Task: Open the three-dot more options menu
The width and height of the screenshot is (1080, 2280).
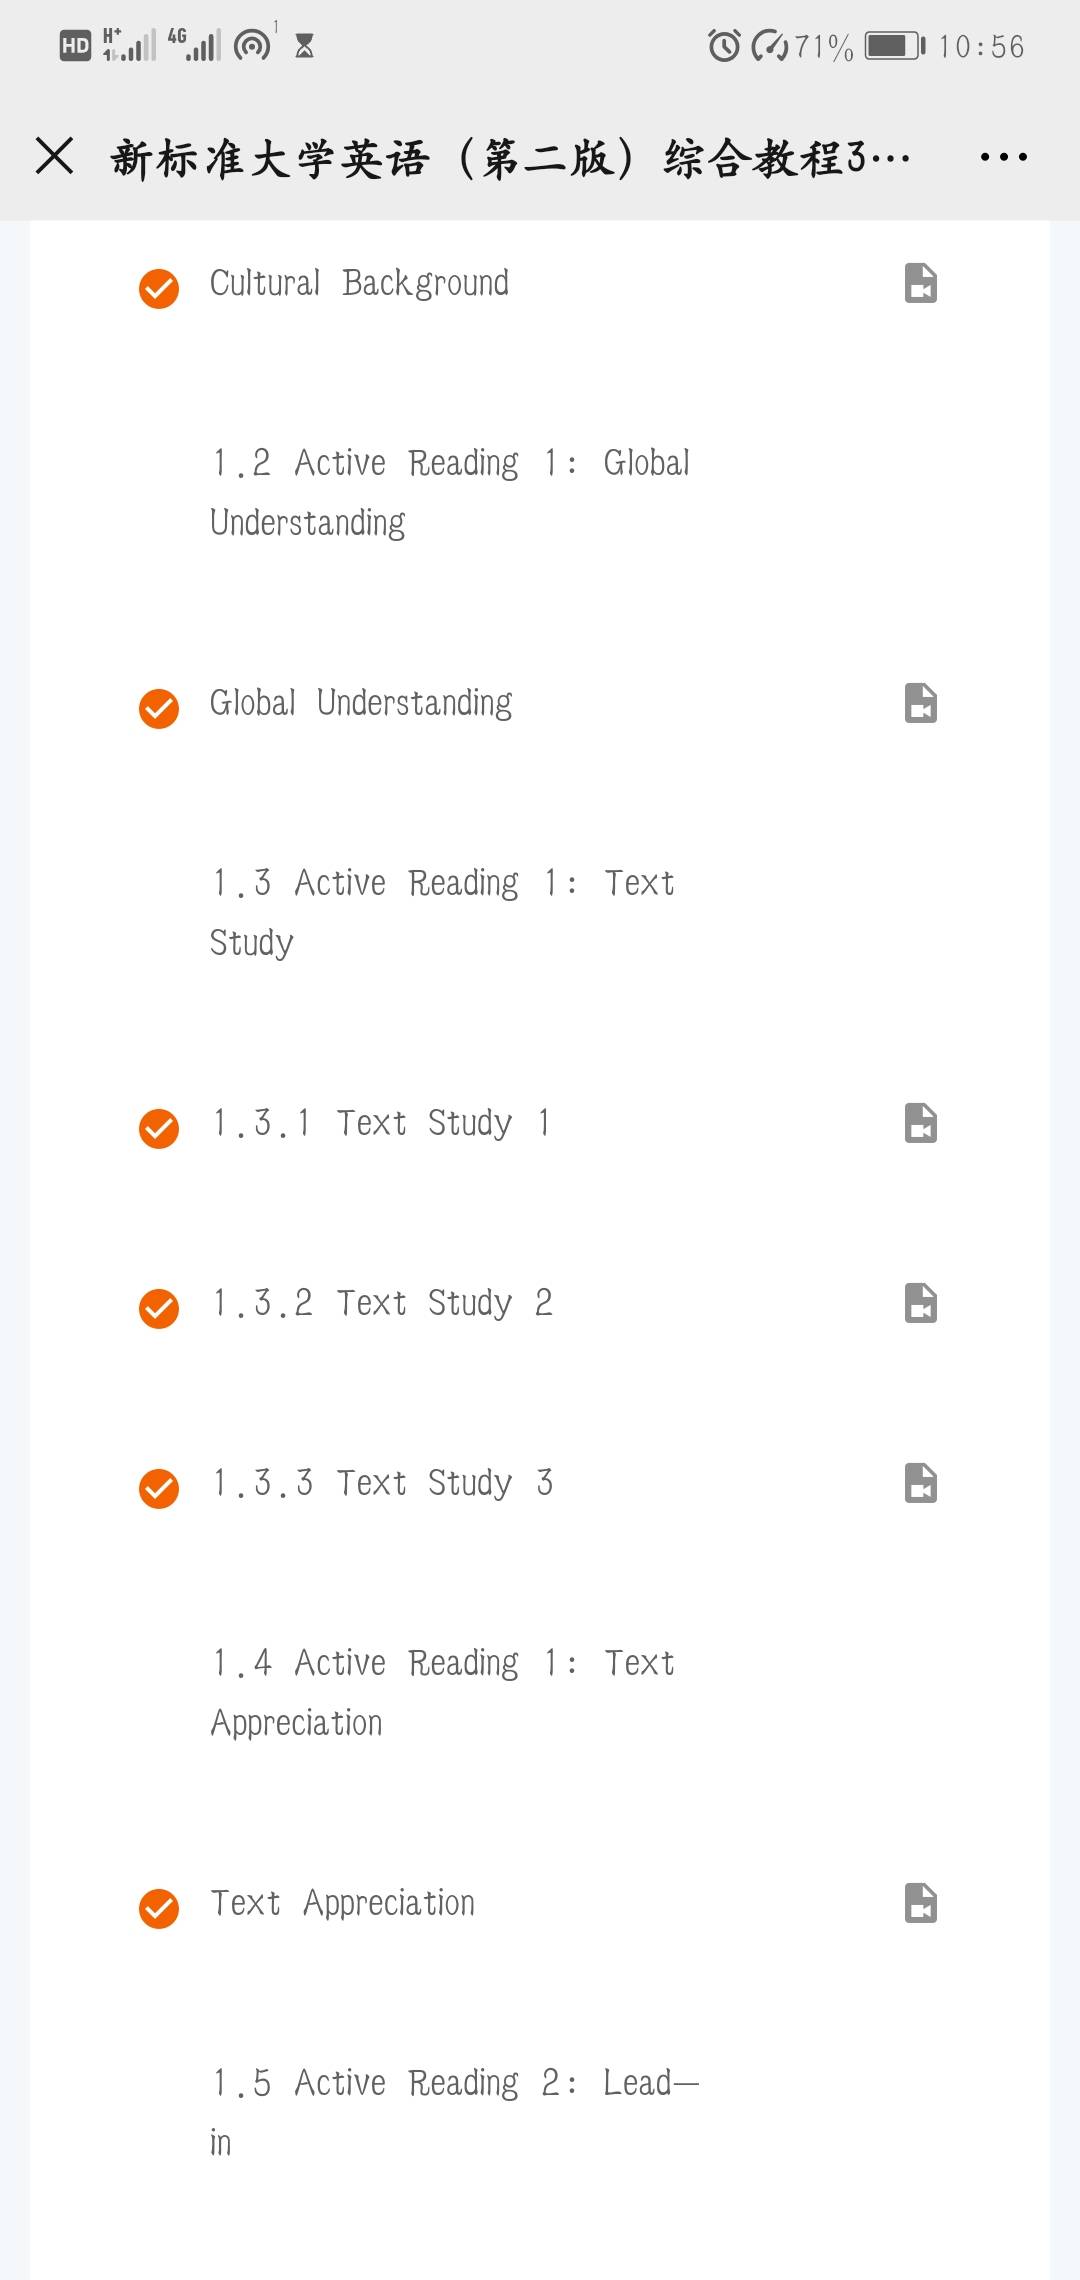Action: 1003,157
